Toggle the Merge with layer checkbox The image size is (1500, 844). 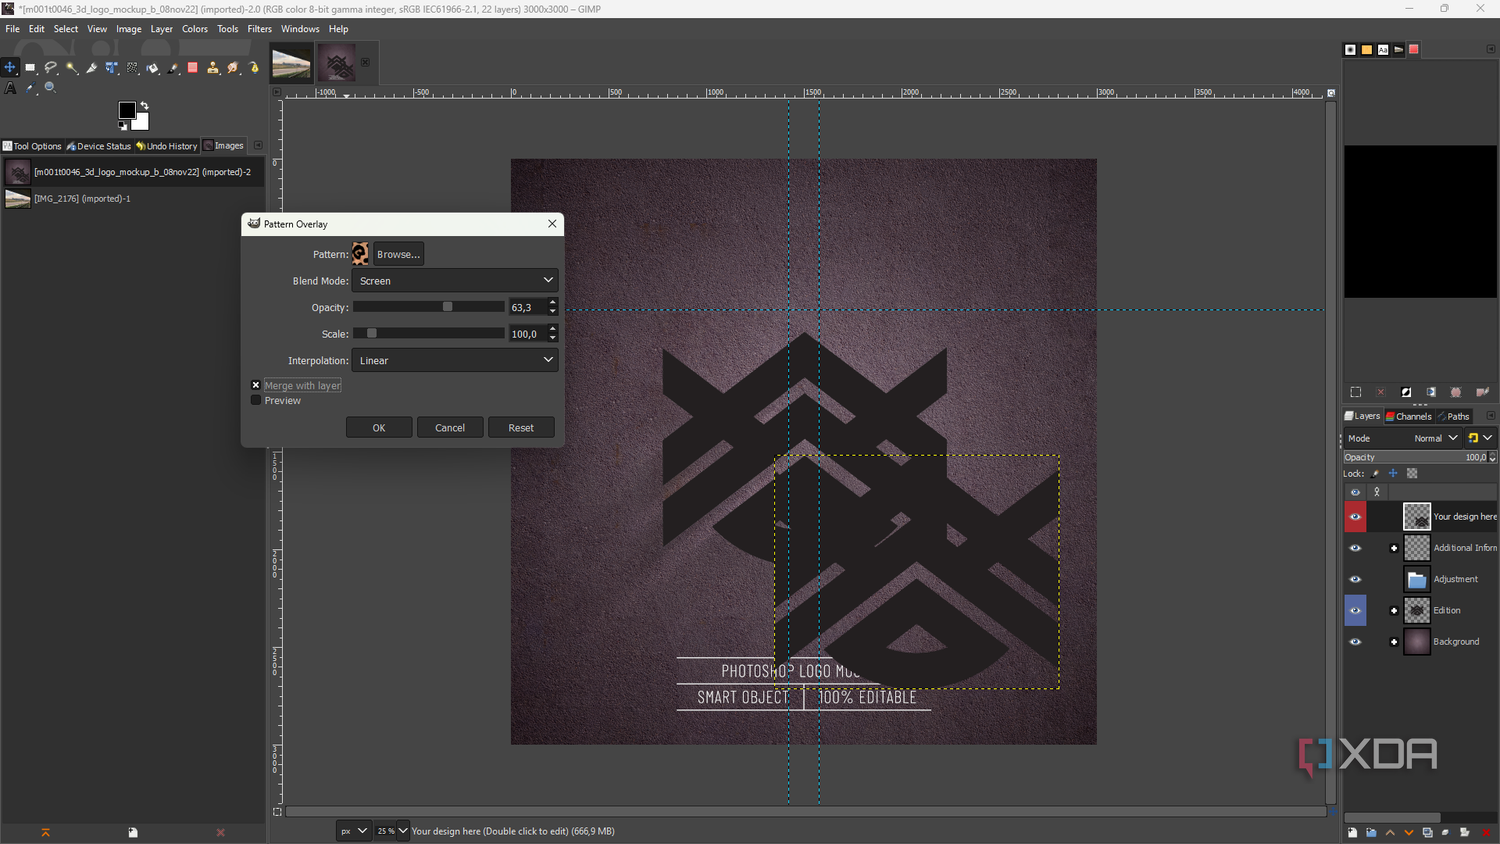click(256, 385)
